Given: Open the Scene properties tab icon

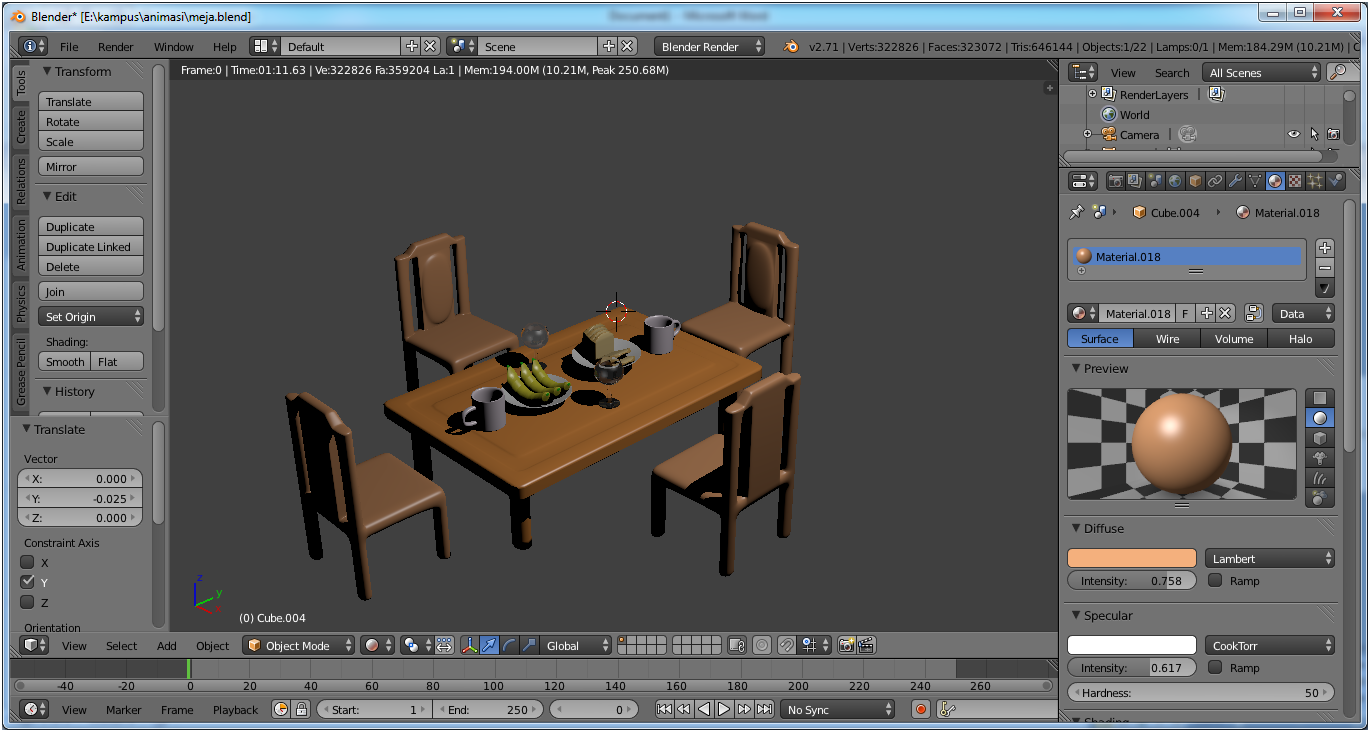Looking at the screenshot, I should click(1155, 181).
